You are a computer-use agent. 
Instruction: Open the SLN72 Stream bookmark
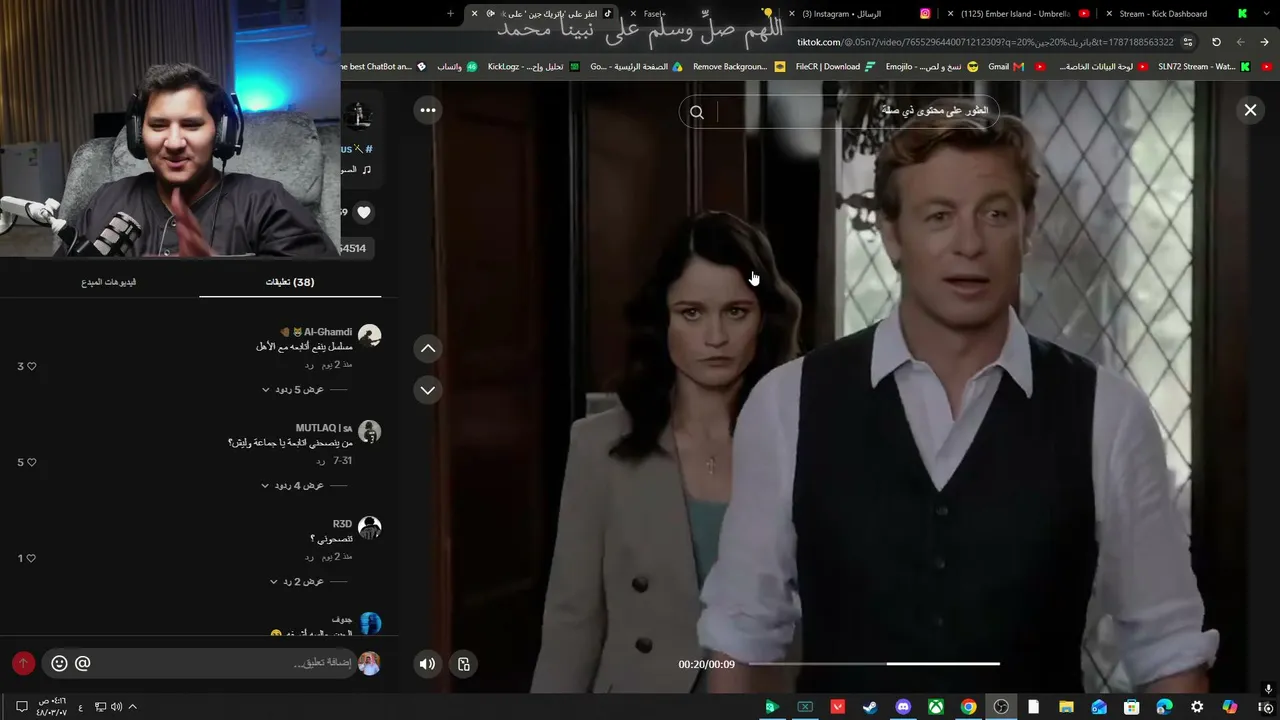tap(1204, 67)
